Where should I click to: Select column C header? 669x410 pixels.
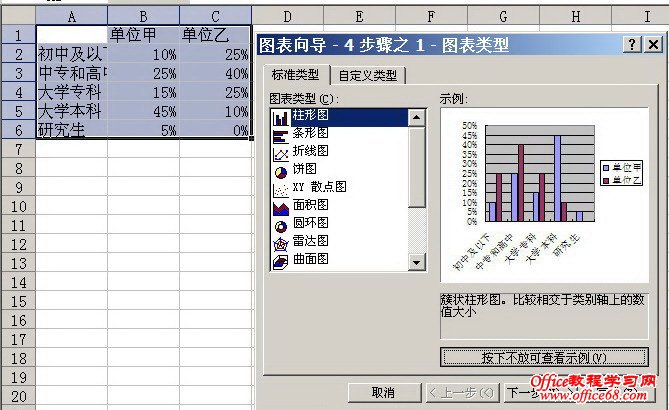(x=215, y=16)
